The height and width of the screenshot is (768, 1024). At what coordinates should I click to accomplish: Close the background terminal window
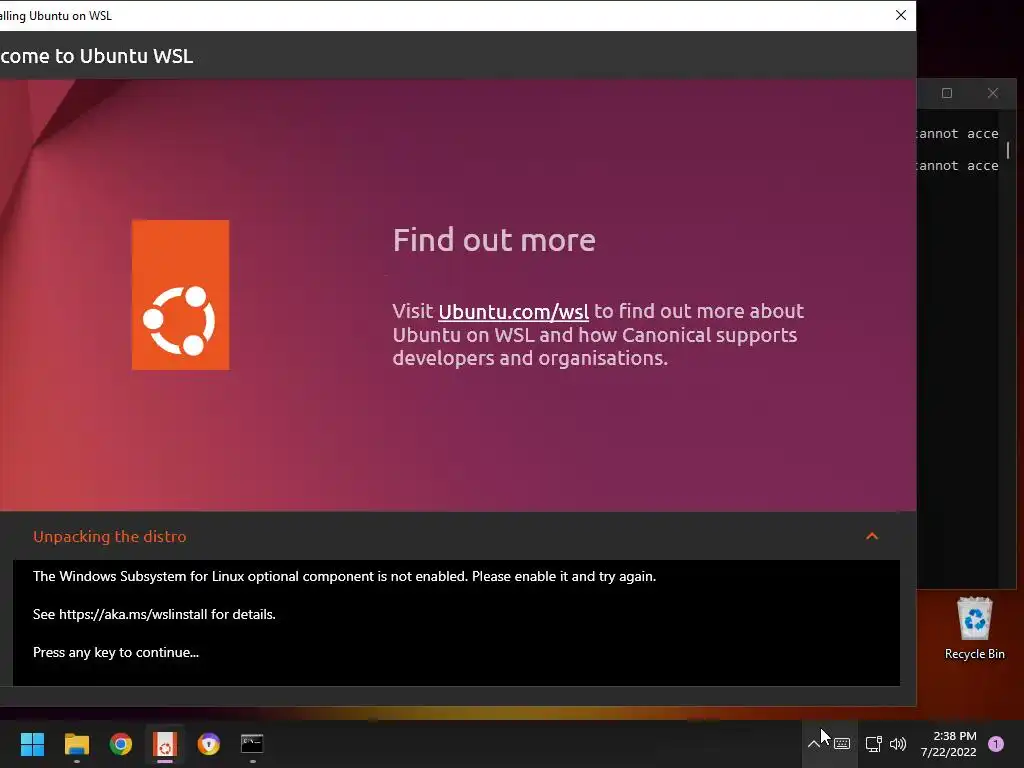[x=993, y=93]
